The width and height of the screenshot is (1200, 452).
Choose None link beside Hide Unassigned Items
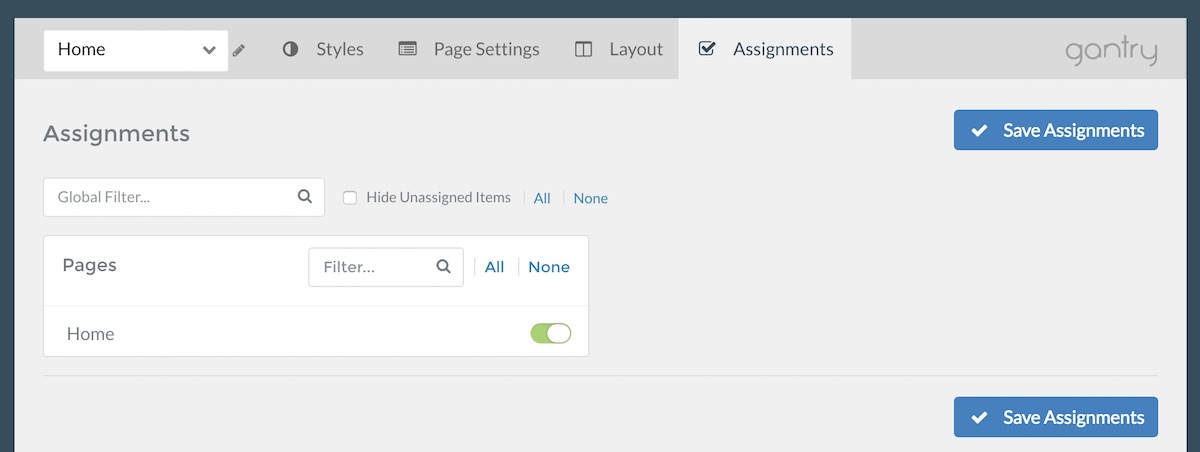point(590,198)
